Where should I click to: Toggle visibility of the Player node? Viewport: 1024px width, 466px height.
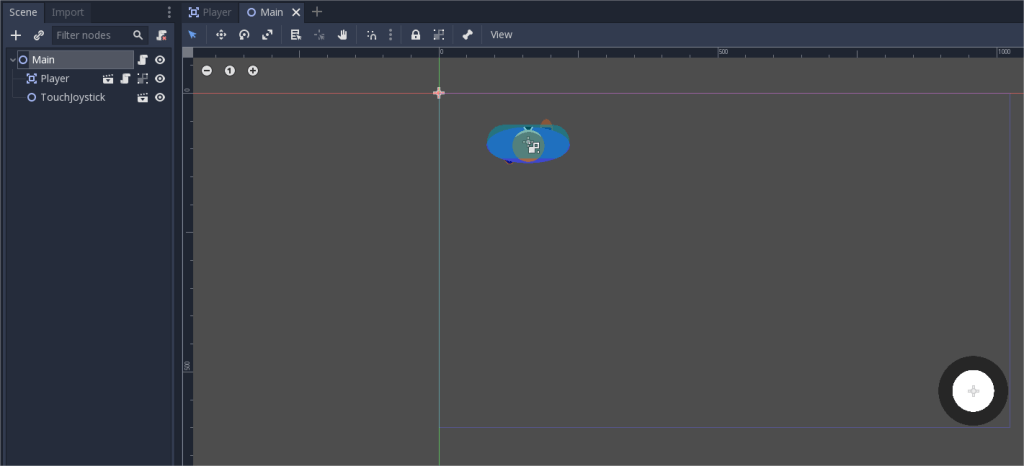tap(160, 79)
